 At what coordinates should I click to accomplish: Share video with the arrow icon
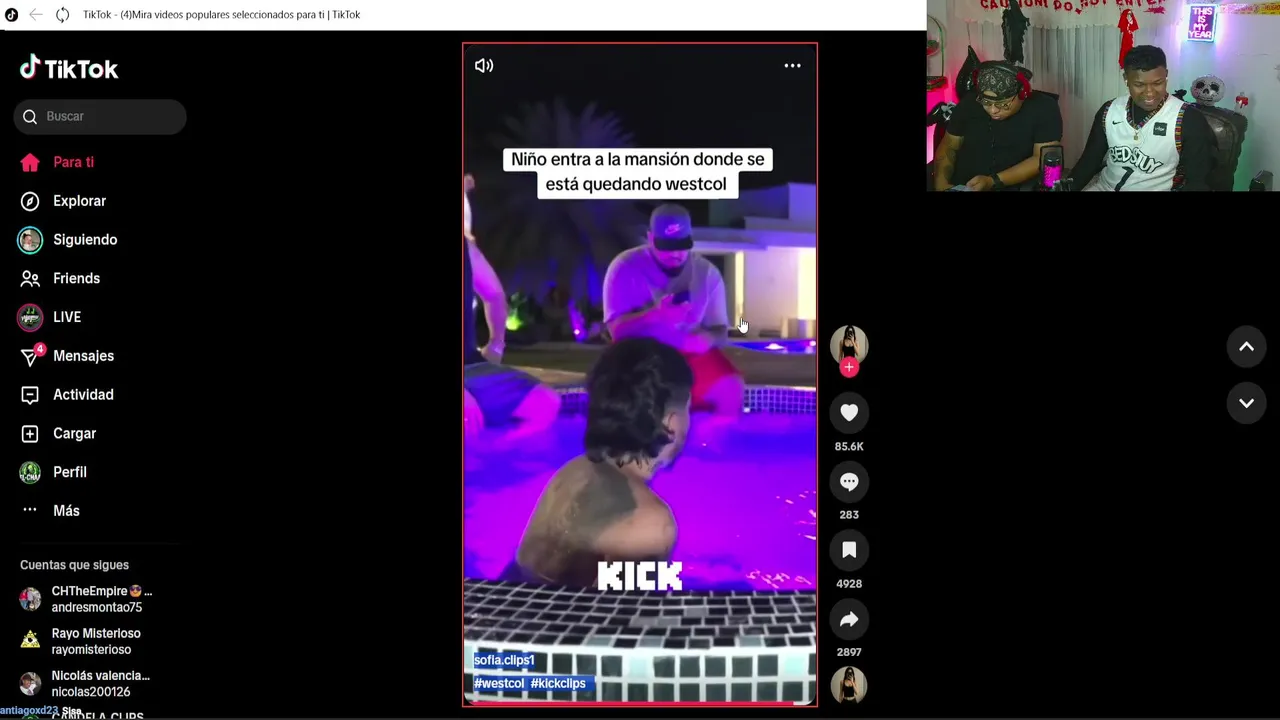tap(849, 619)
